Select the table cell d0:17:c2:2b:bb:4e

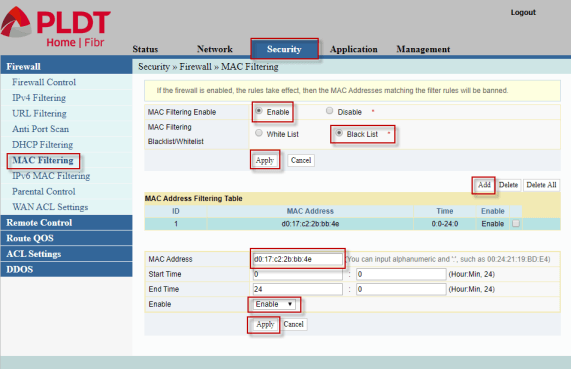point(310,224)
